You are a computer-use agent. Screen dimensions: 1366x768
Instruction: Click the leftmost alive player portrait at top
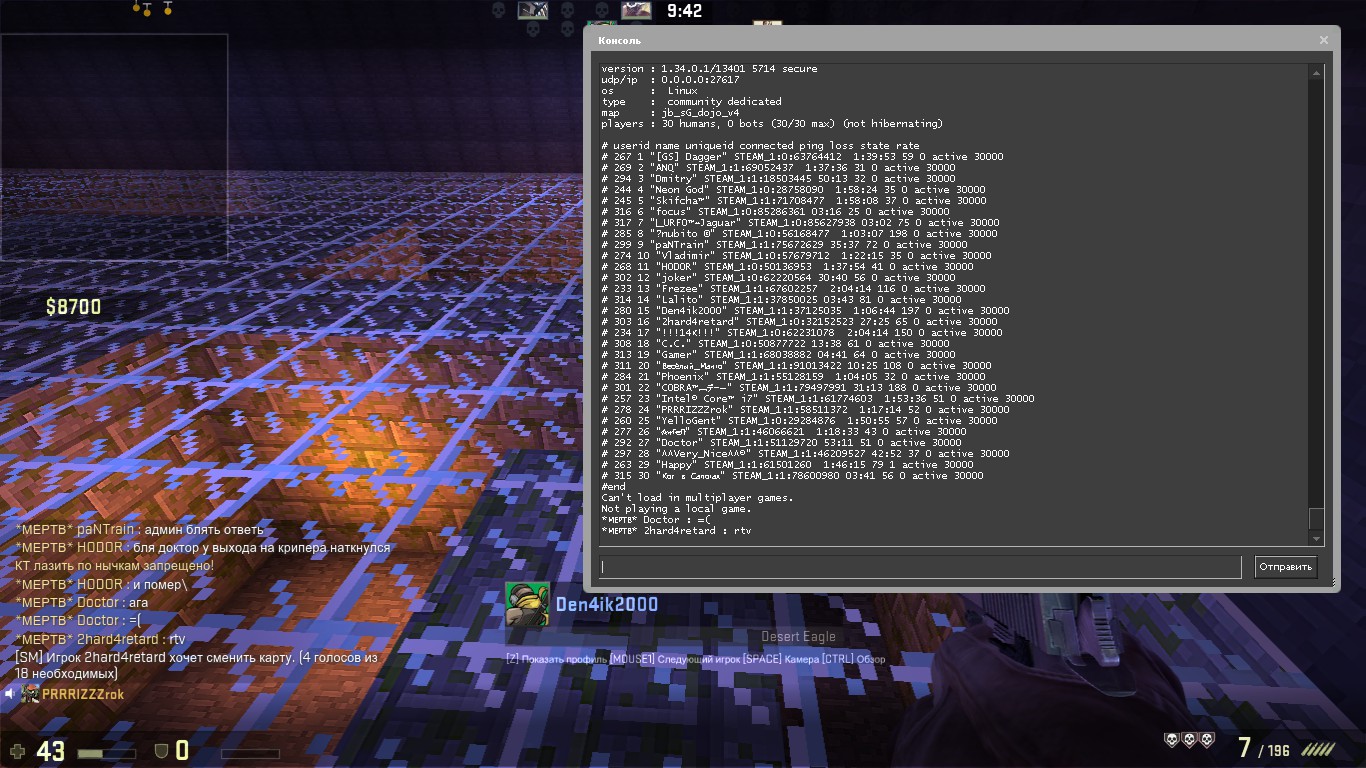[x=532, y=10]
